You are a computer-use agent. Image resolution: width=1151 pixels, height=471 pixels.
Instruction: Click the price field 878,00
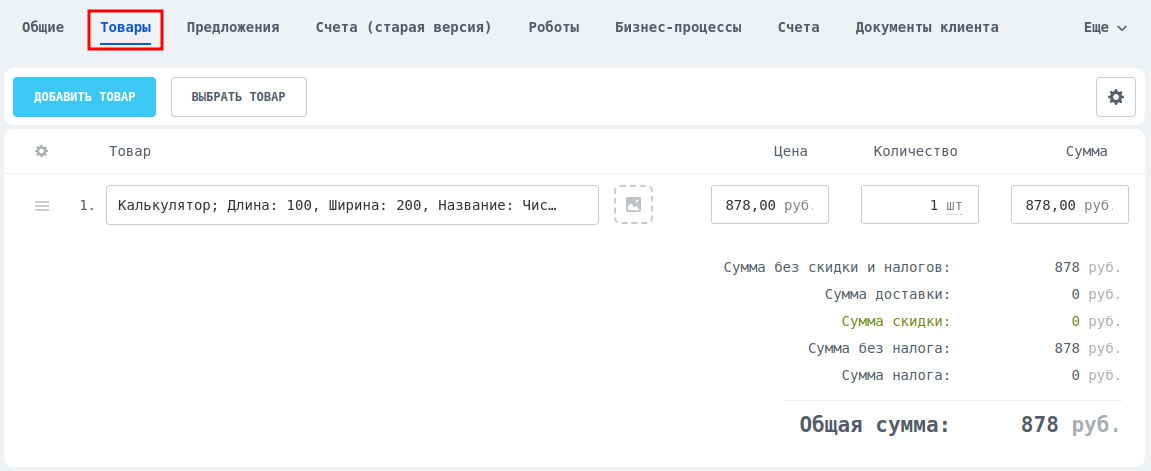[770, 205]
